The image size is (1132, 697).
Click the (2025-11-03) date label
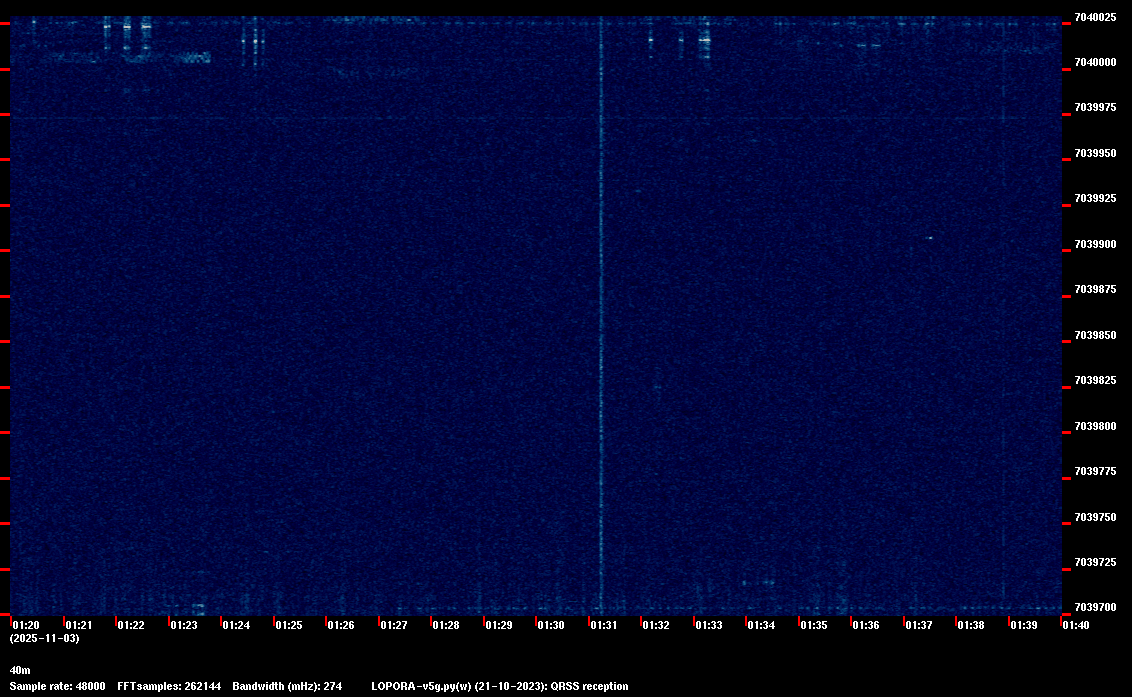45,638
